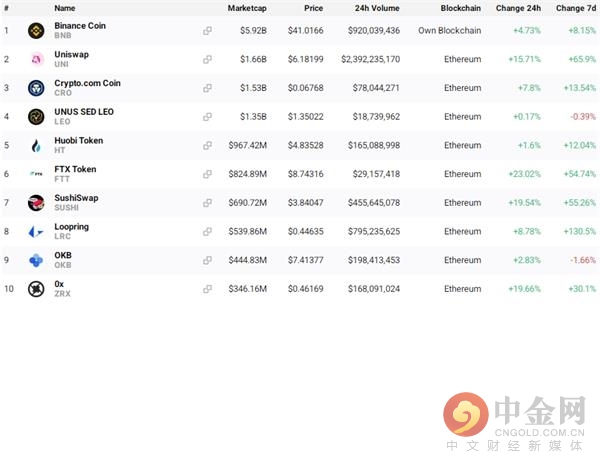Open the Crypto.com Coin name link
Screen dimensions: 600x464
87,83
